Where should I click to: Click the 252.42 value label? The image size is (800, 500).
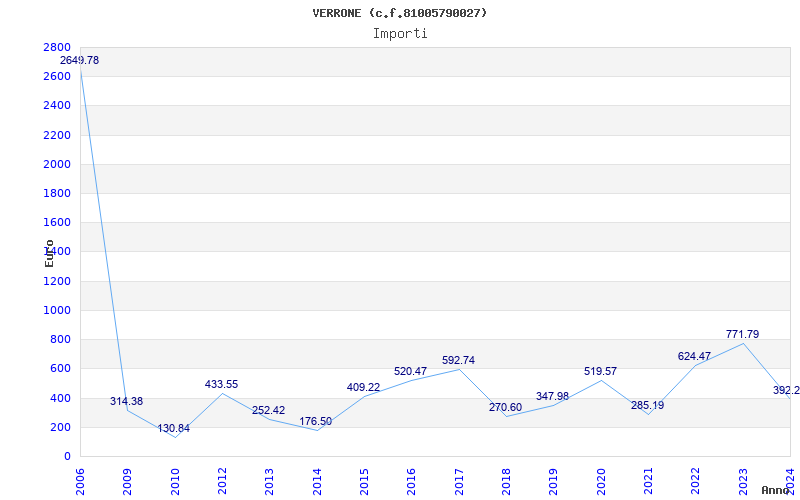click(x=268, y=410)
